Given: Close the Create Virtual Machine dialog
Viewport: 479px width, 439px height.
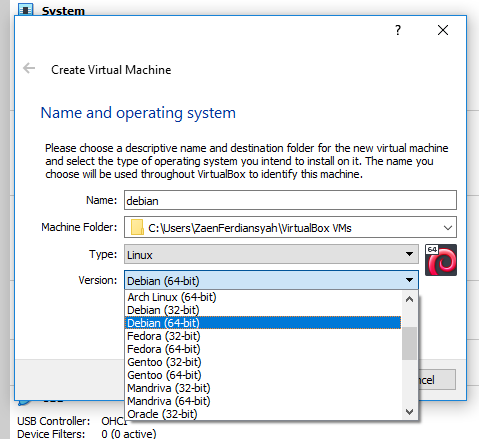Looking at the screenshot, I should pos(443,30).
